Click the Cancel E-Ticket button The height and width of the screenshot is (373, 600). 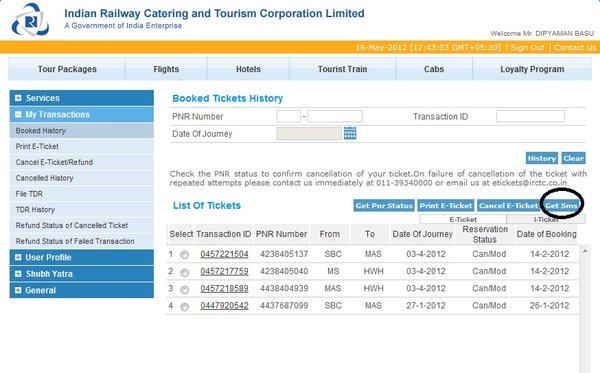point(509,205)
